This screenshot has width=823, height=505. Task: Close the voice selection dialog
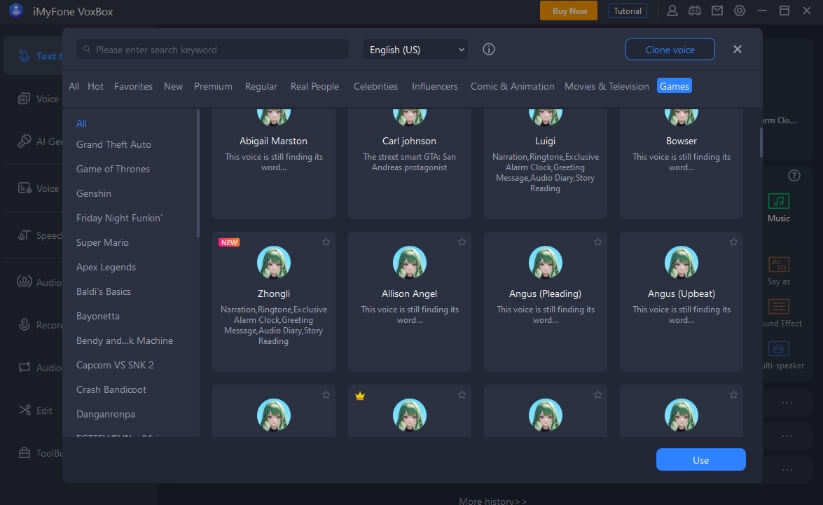coord(737,49)
